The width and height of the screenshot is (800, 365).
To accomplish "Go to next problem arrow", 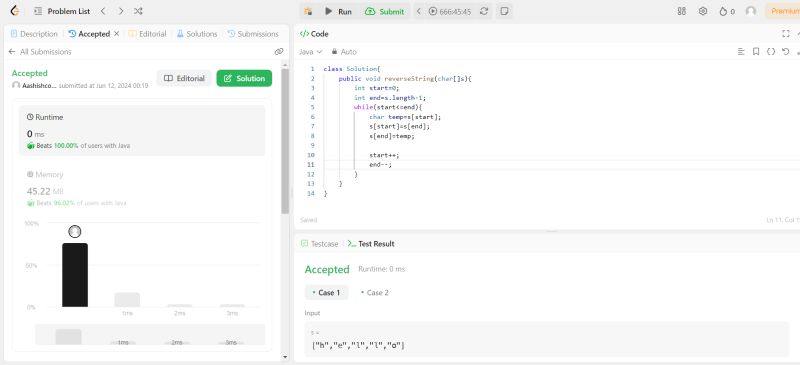I will coord(120,11).
